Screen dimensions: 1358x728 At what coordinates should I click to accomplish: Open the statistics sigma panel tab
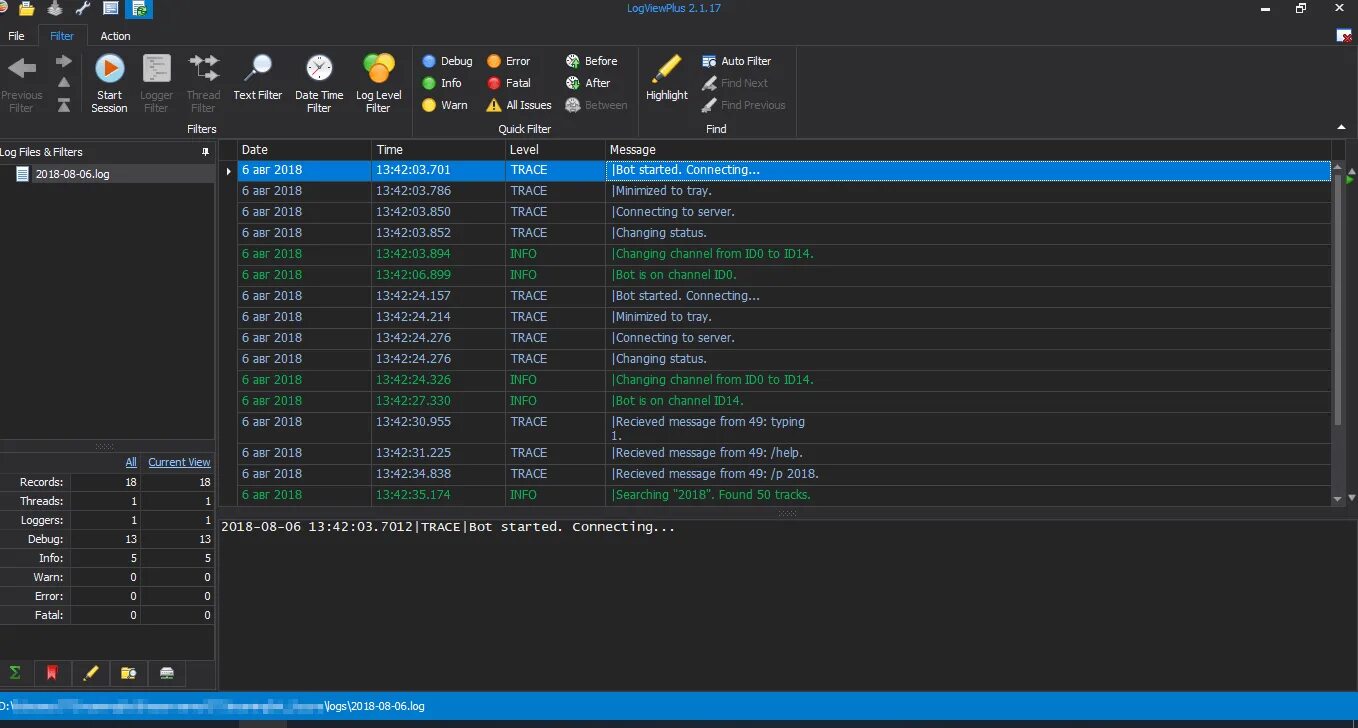pyautogui.click(x=15, y=673)
